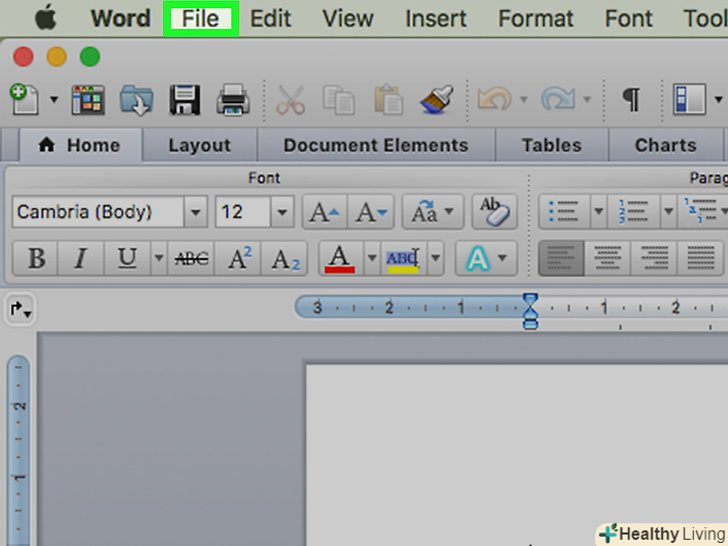Toggle Underline formatting

point(127,258)
